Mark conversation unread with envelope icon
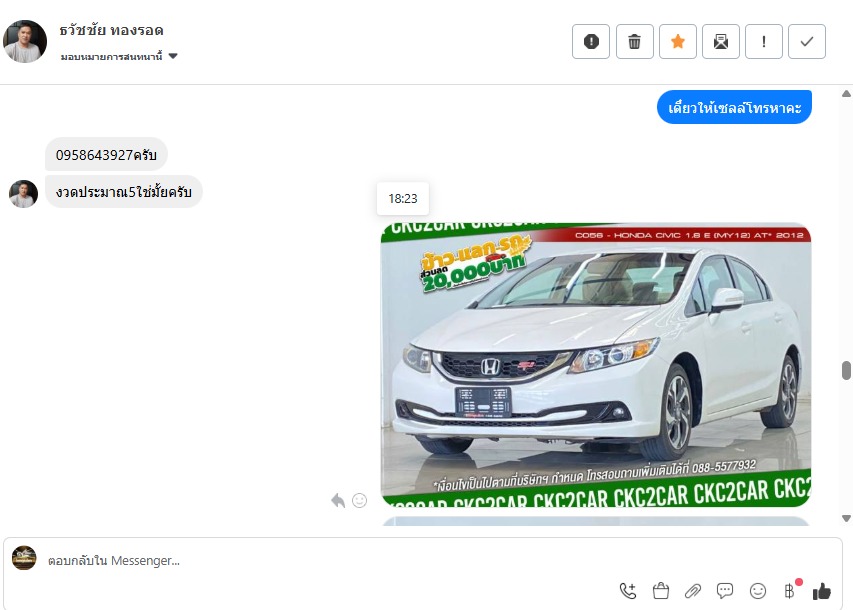The height and width of the screenshot is (610, 853). pyautogui.click(x=721, y=41)
